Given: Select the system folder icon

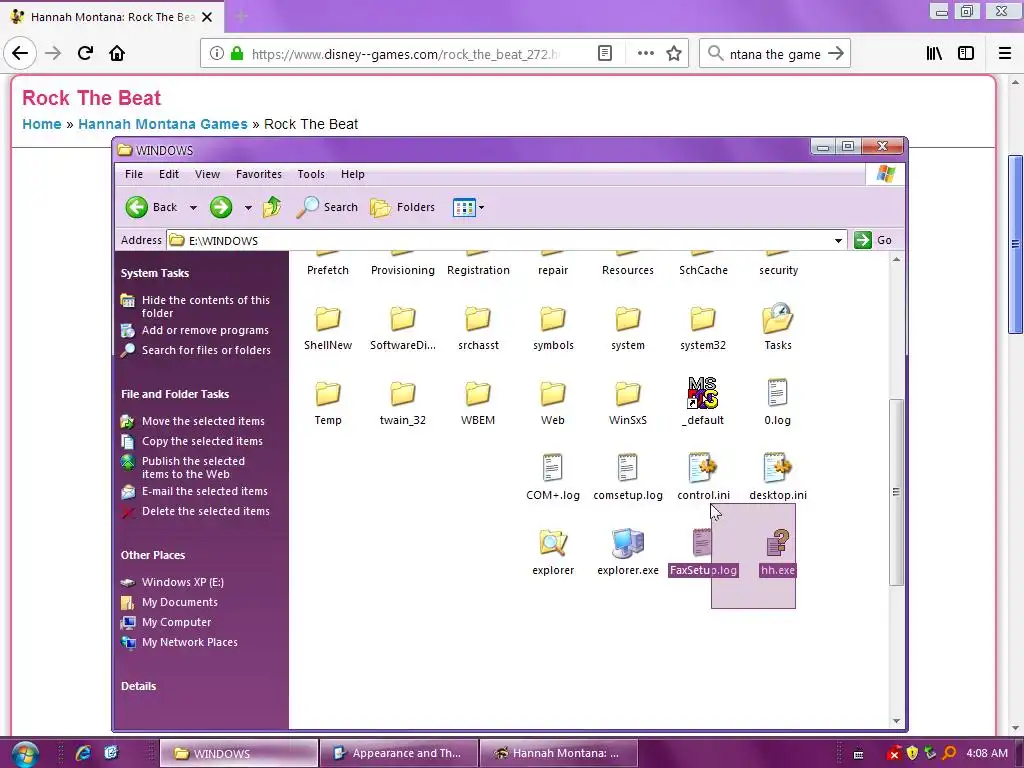Looking at the screenshot, I should (x=628, y=319).
